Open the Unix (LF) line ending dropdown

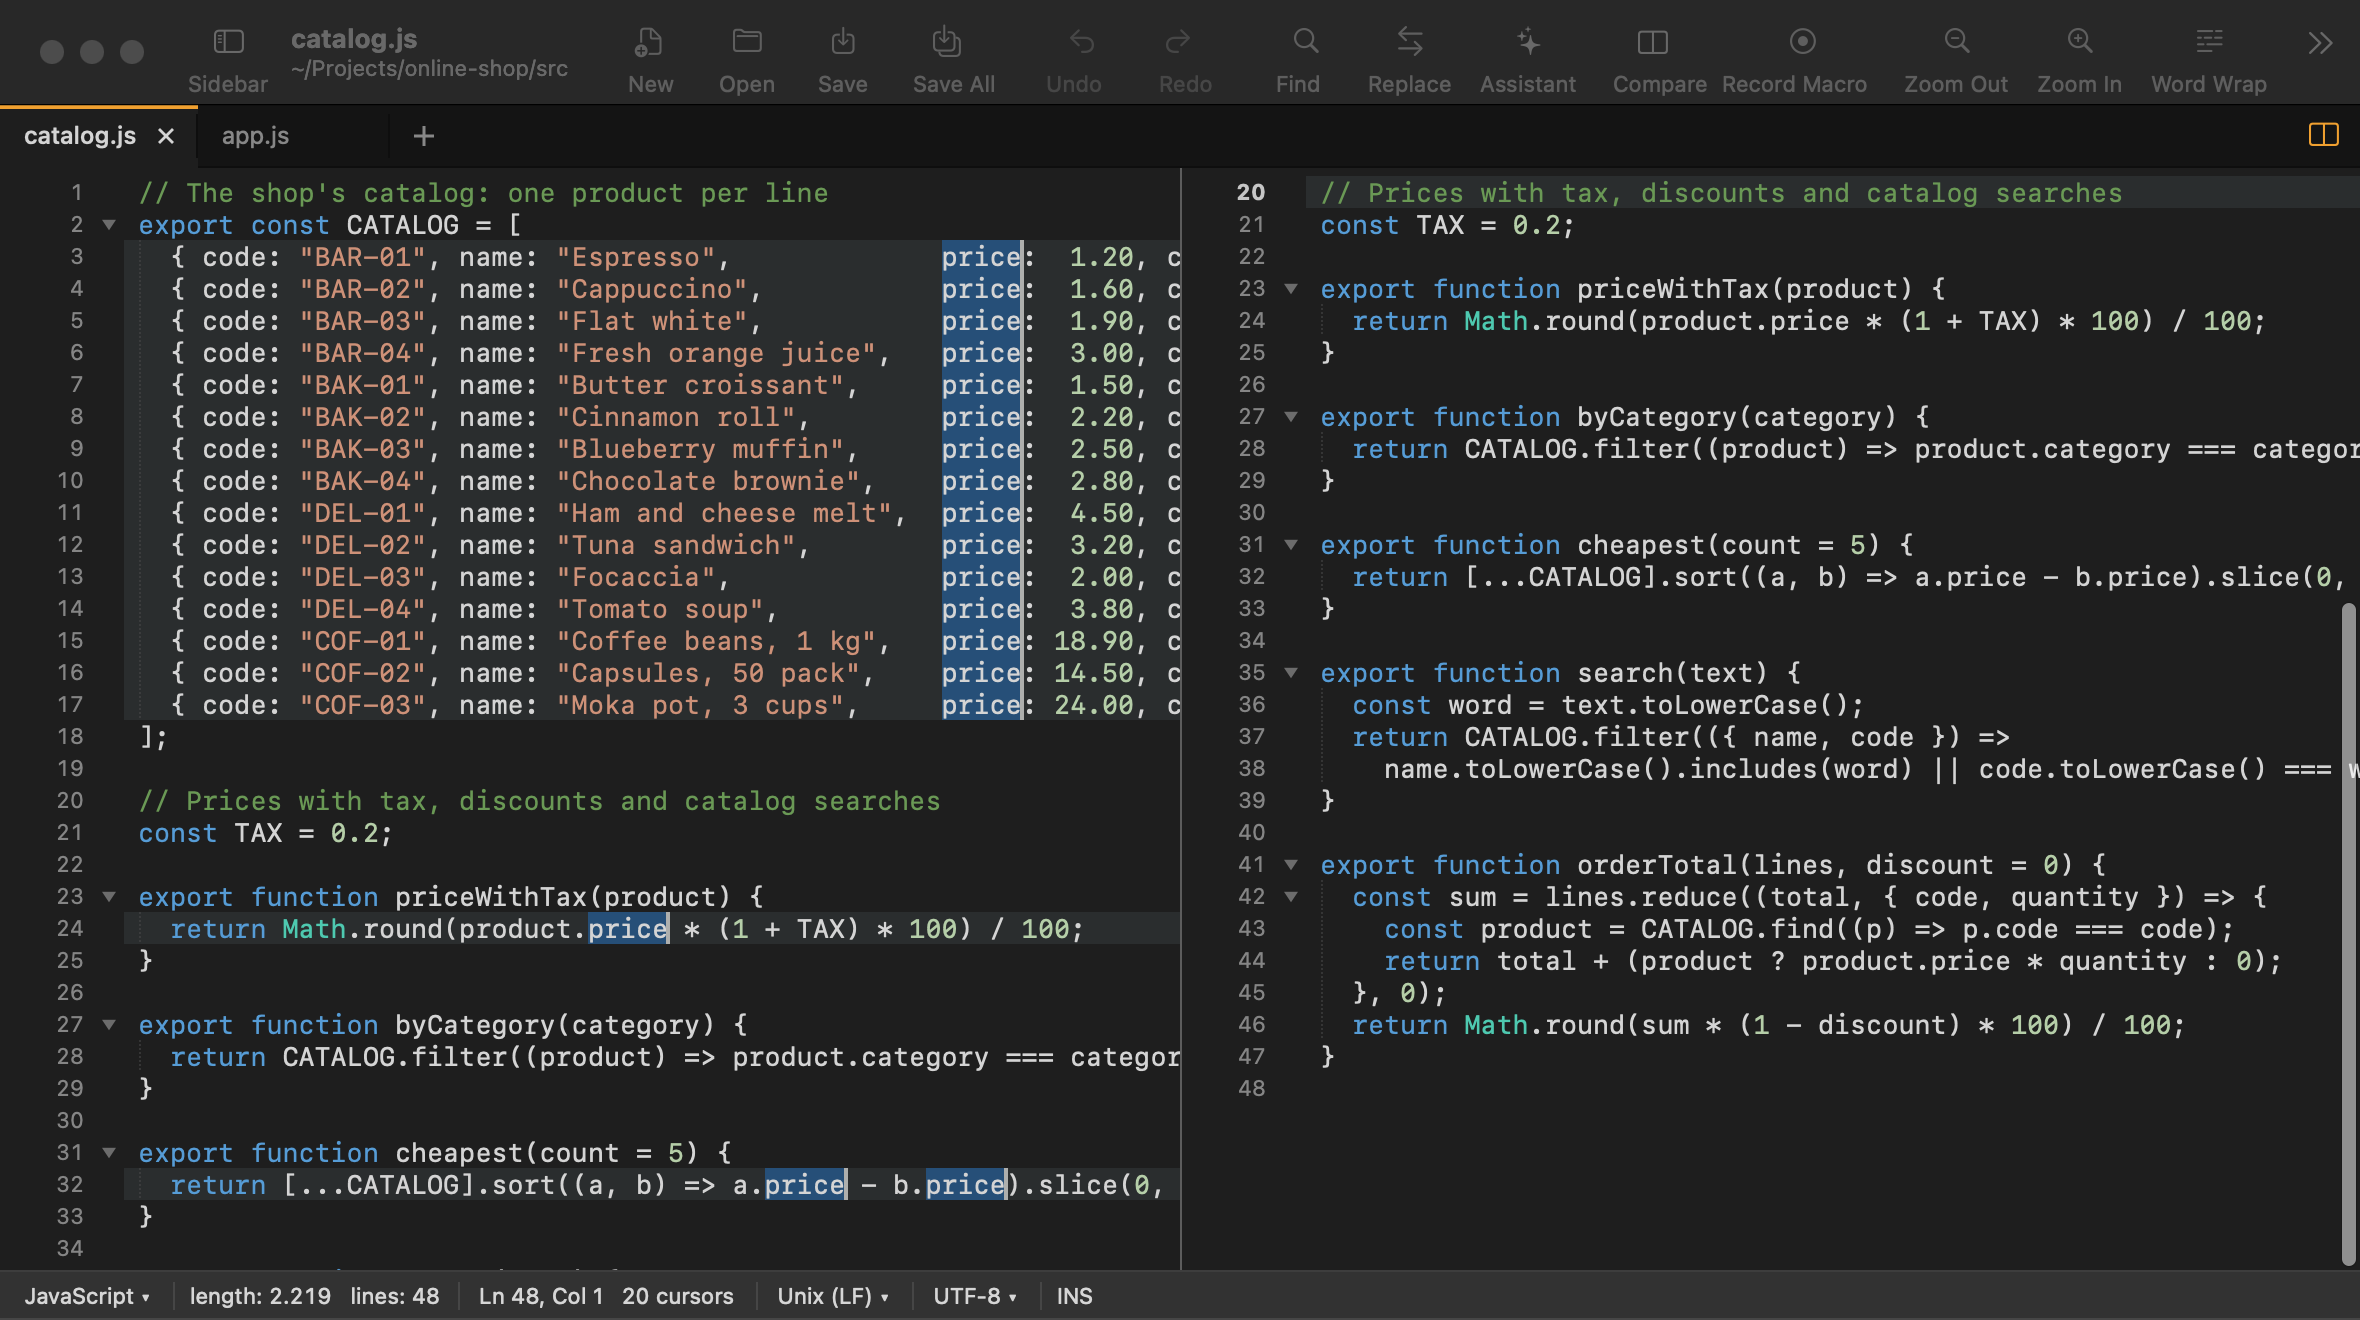(832, 1296)
